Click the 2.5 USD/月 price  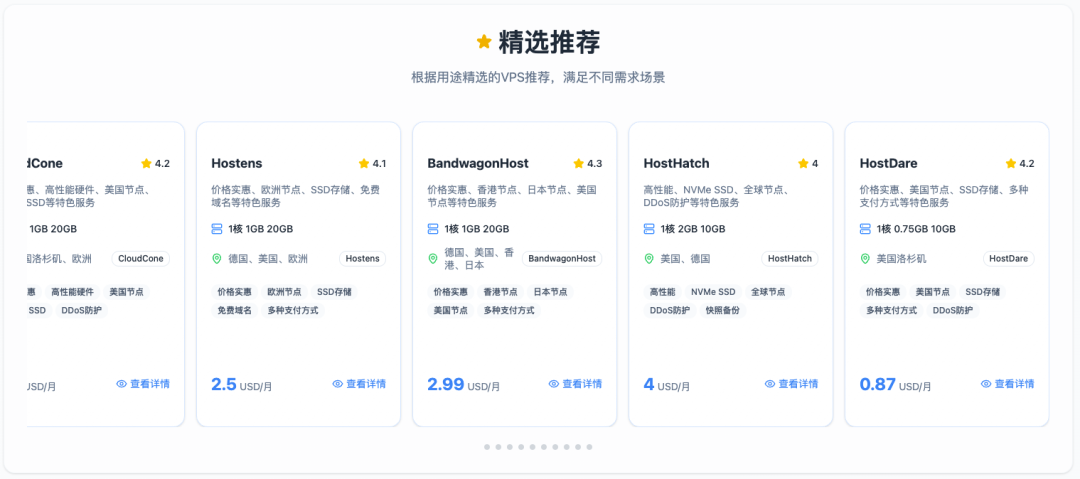(x=242, y=385)
